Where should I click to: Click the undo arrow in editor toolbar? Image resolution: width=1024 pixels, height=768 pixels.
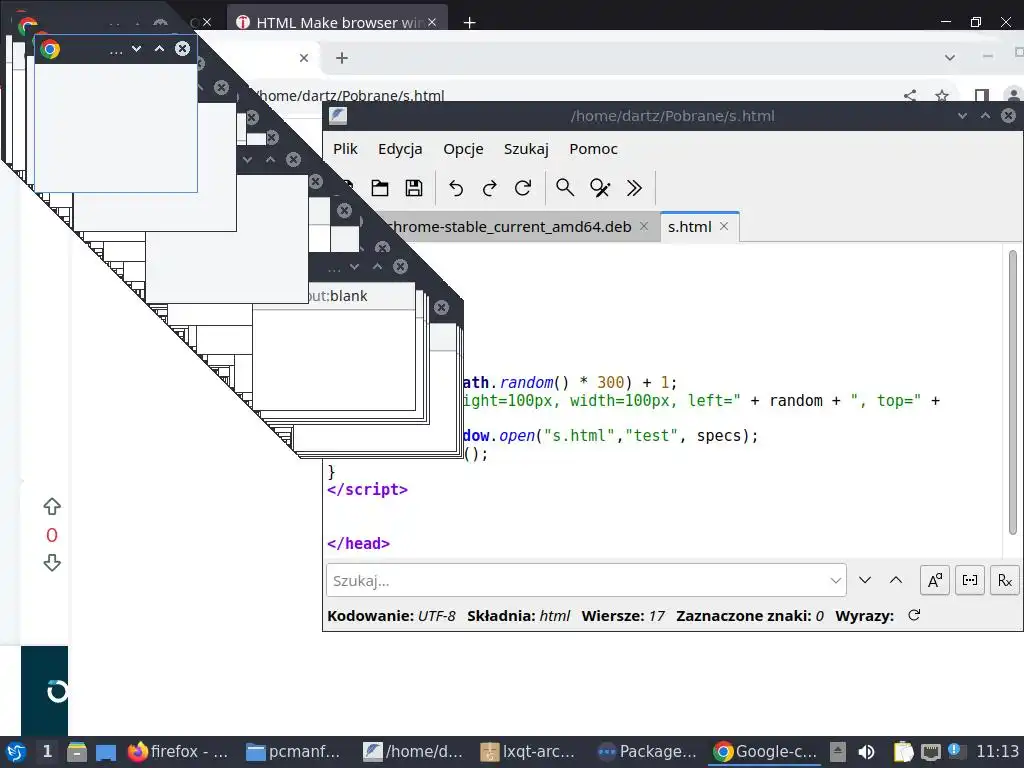tap(456, 188)
